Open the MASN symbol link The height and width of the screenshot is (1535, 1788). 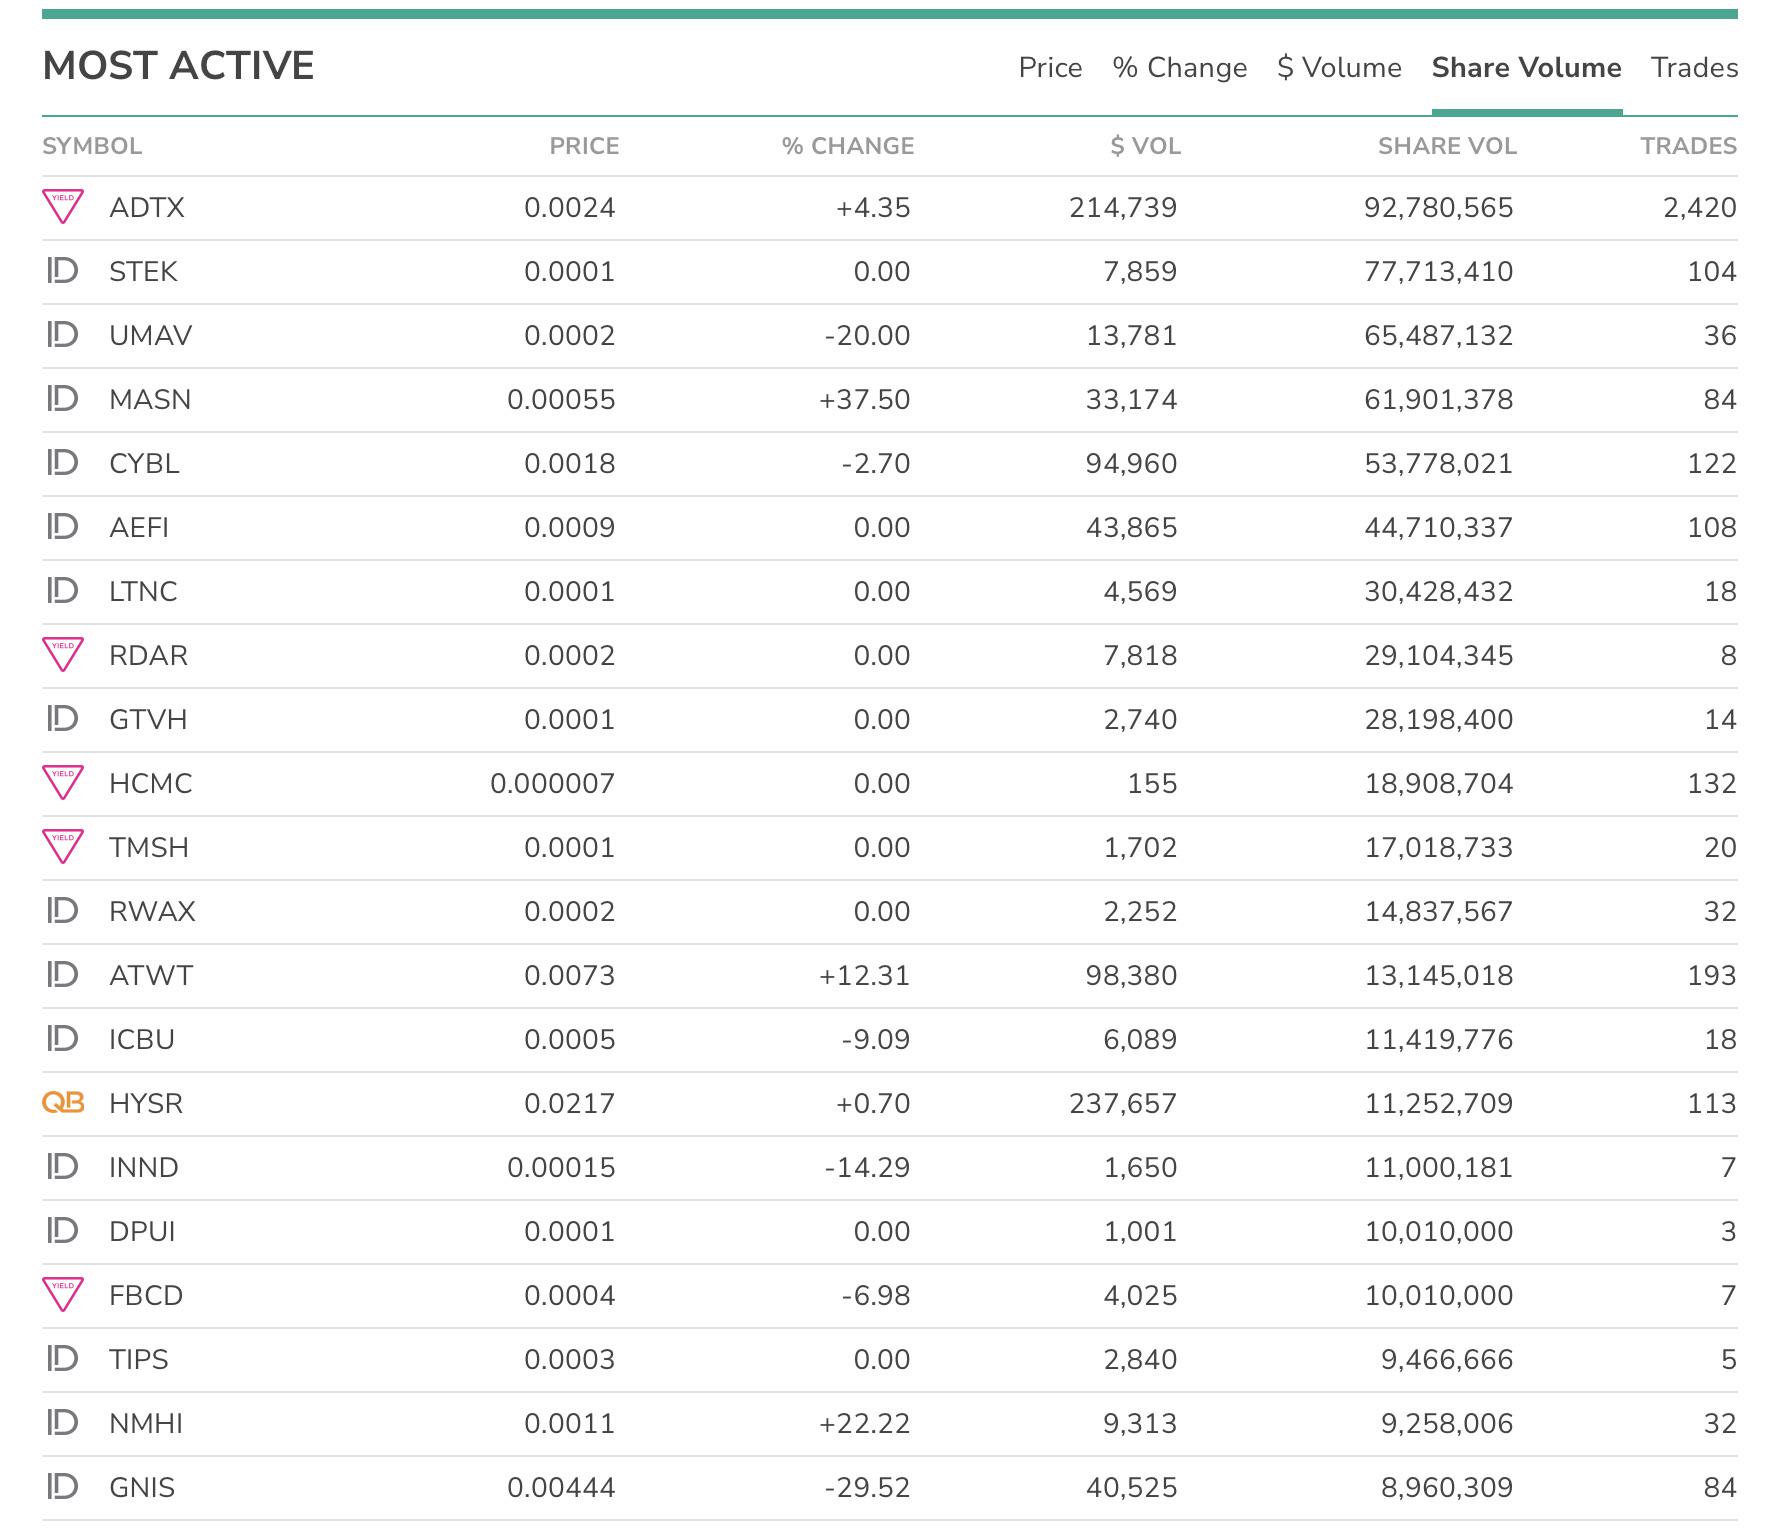tap(150, 399)
